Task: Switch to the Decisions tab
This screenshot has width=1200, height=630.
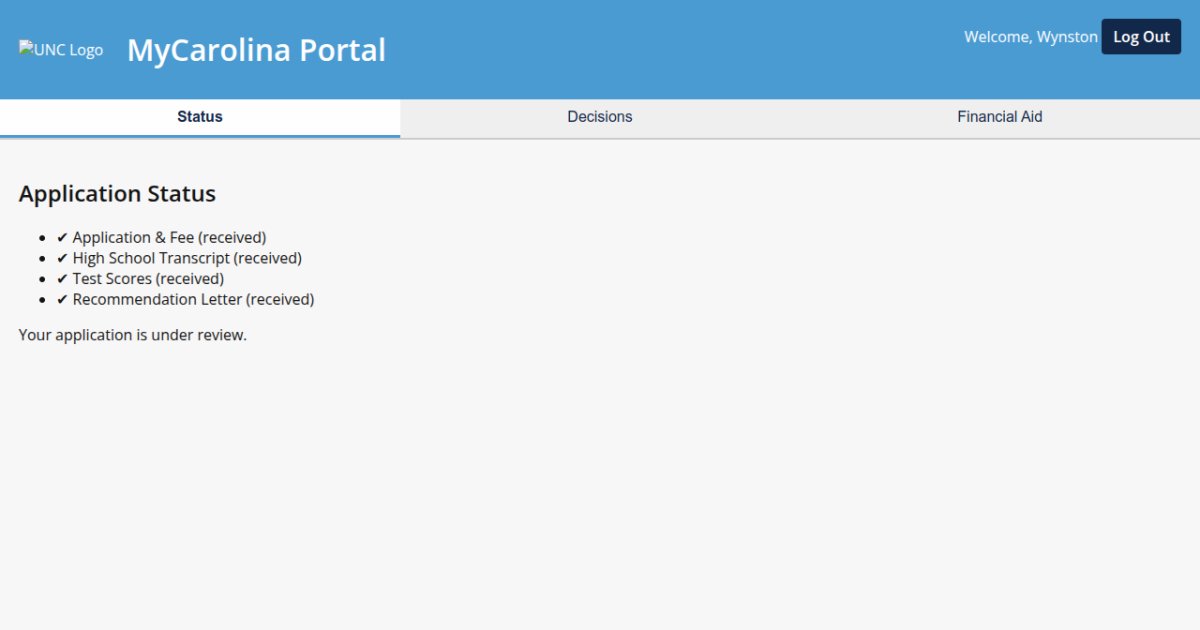Action: [600, 117]
